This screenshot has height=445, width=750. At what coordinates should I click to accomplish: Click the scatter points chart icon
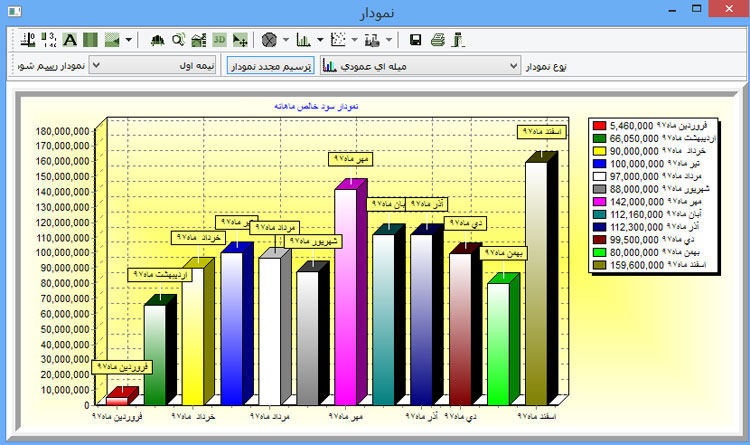click(x=338, y=40)
